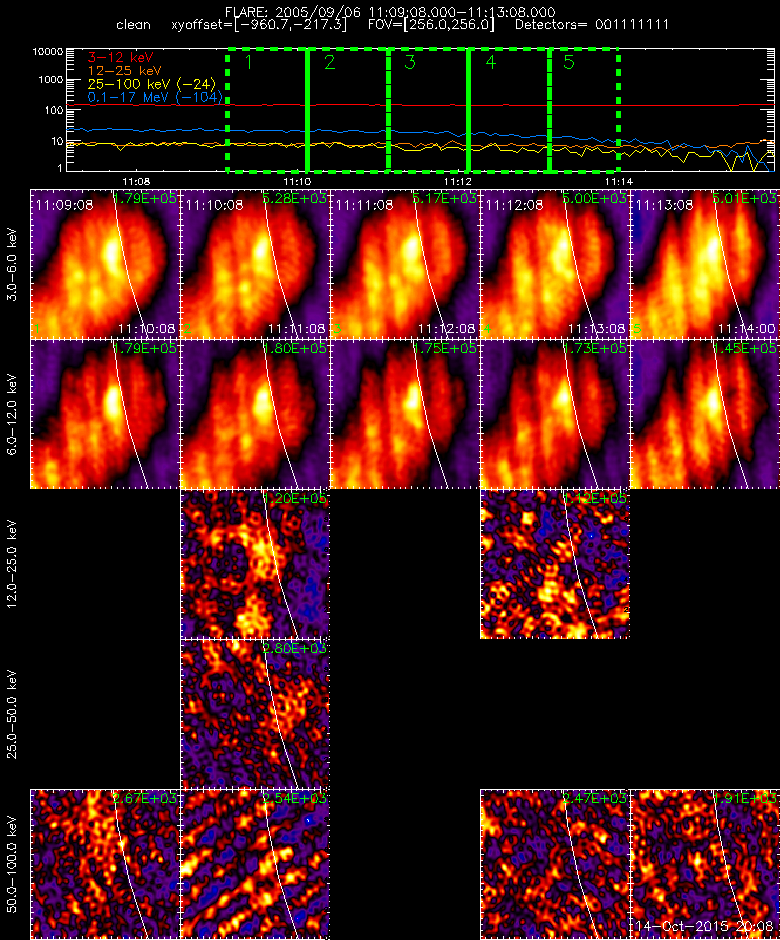
Task: Open the 50.0-100.0 keV image labeled 2.54E+03
Action: (255, 864)
